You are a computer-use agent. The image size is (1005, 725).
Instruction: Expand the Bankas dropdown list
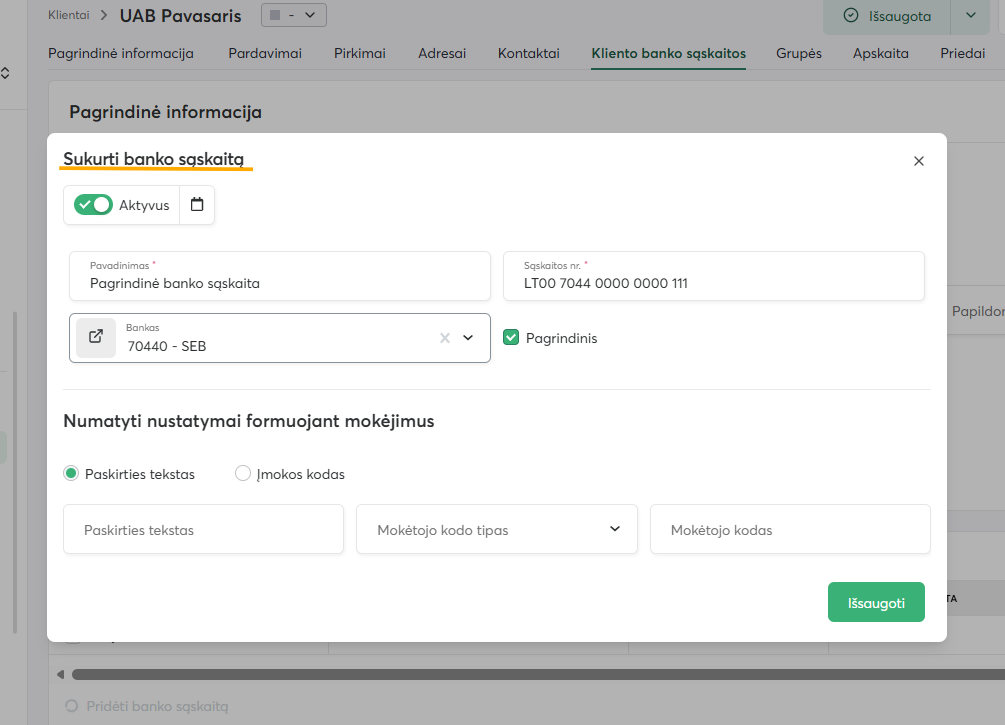click(468, 338)
